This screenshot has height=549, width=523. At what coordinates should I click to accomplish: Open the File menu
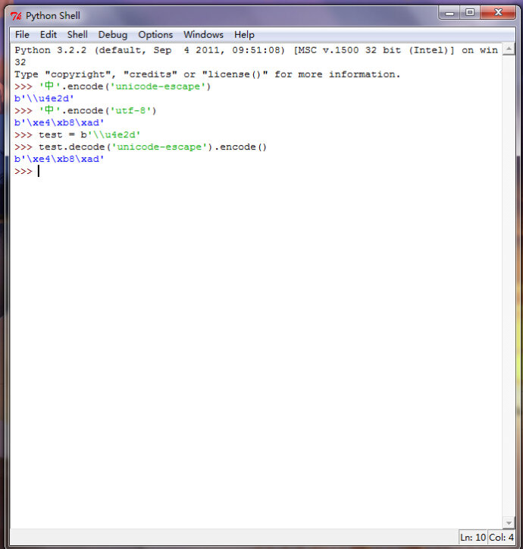(x=22, y=35)
